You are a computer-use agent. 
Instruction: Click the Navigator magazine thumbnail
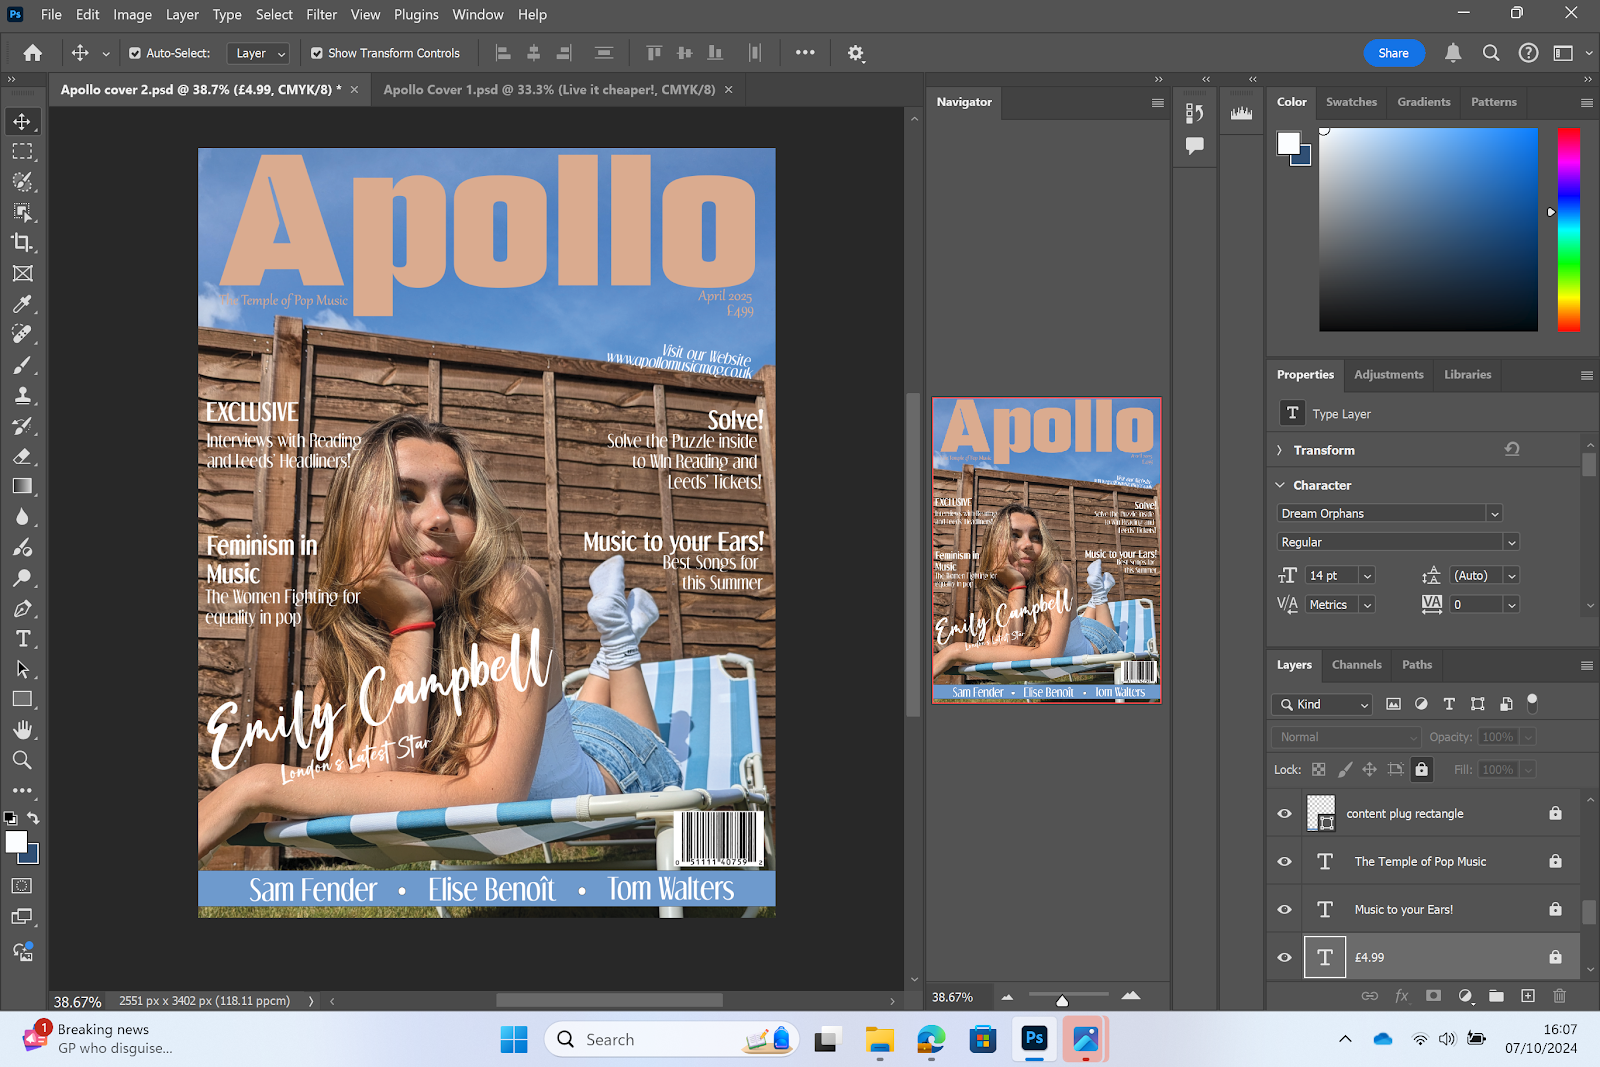coord(1046,550)
